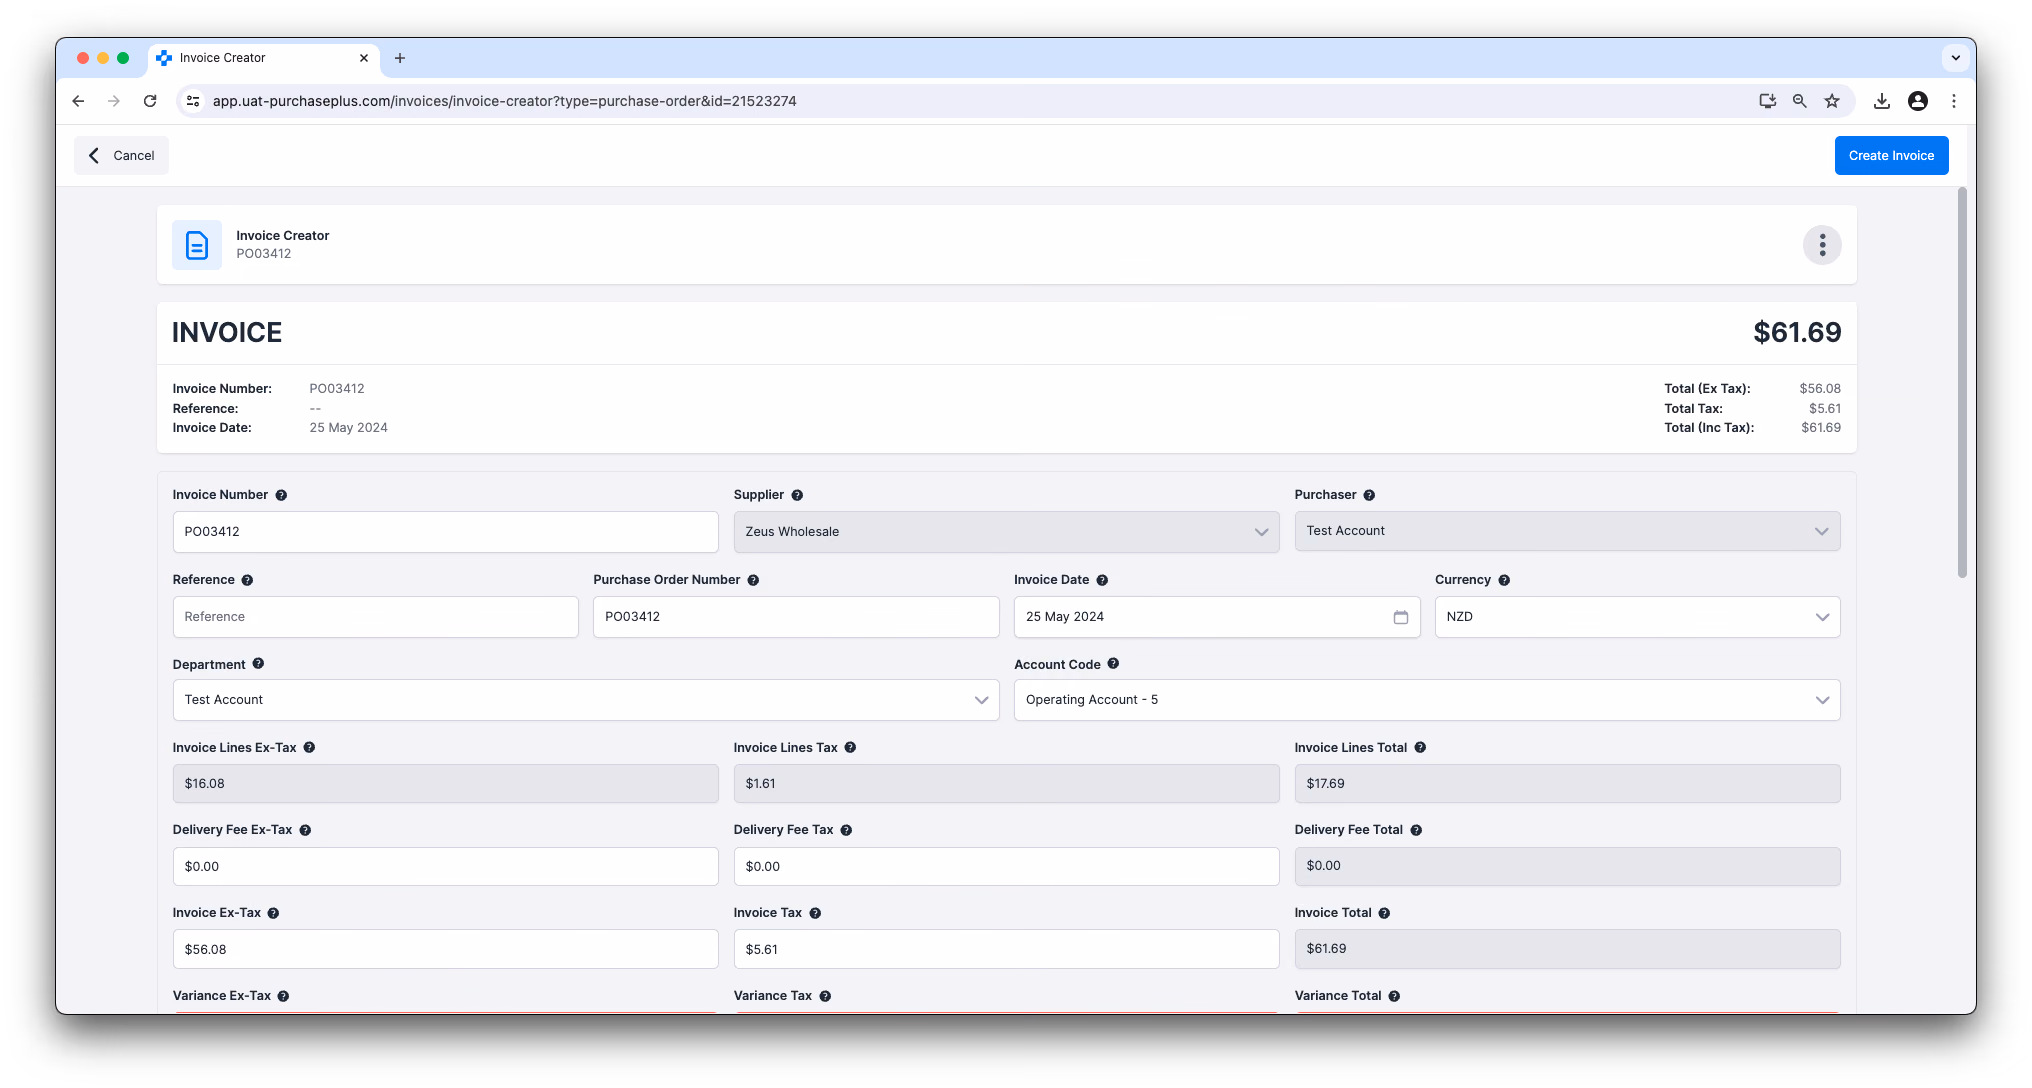2032x1088 pixels.
Task: Open the browser profile icon
Action: pos(1918,101)
